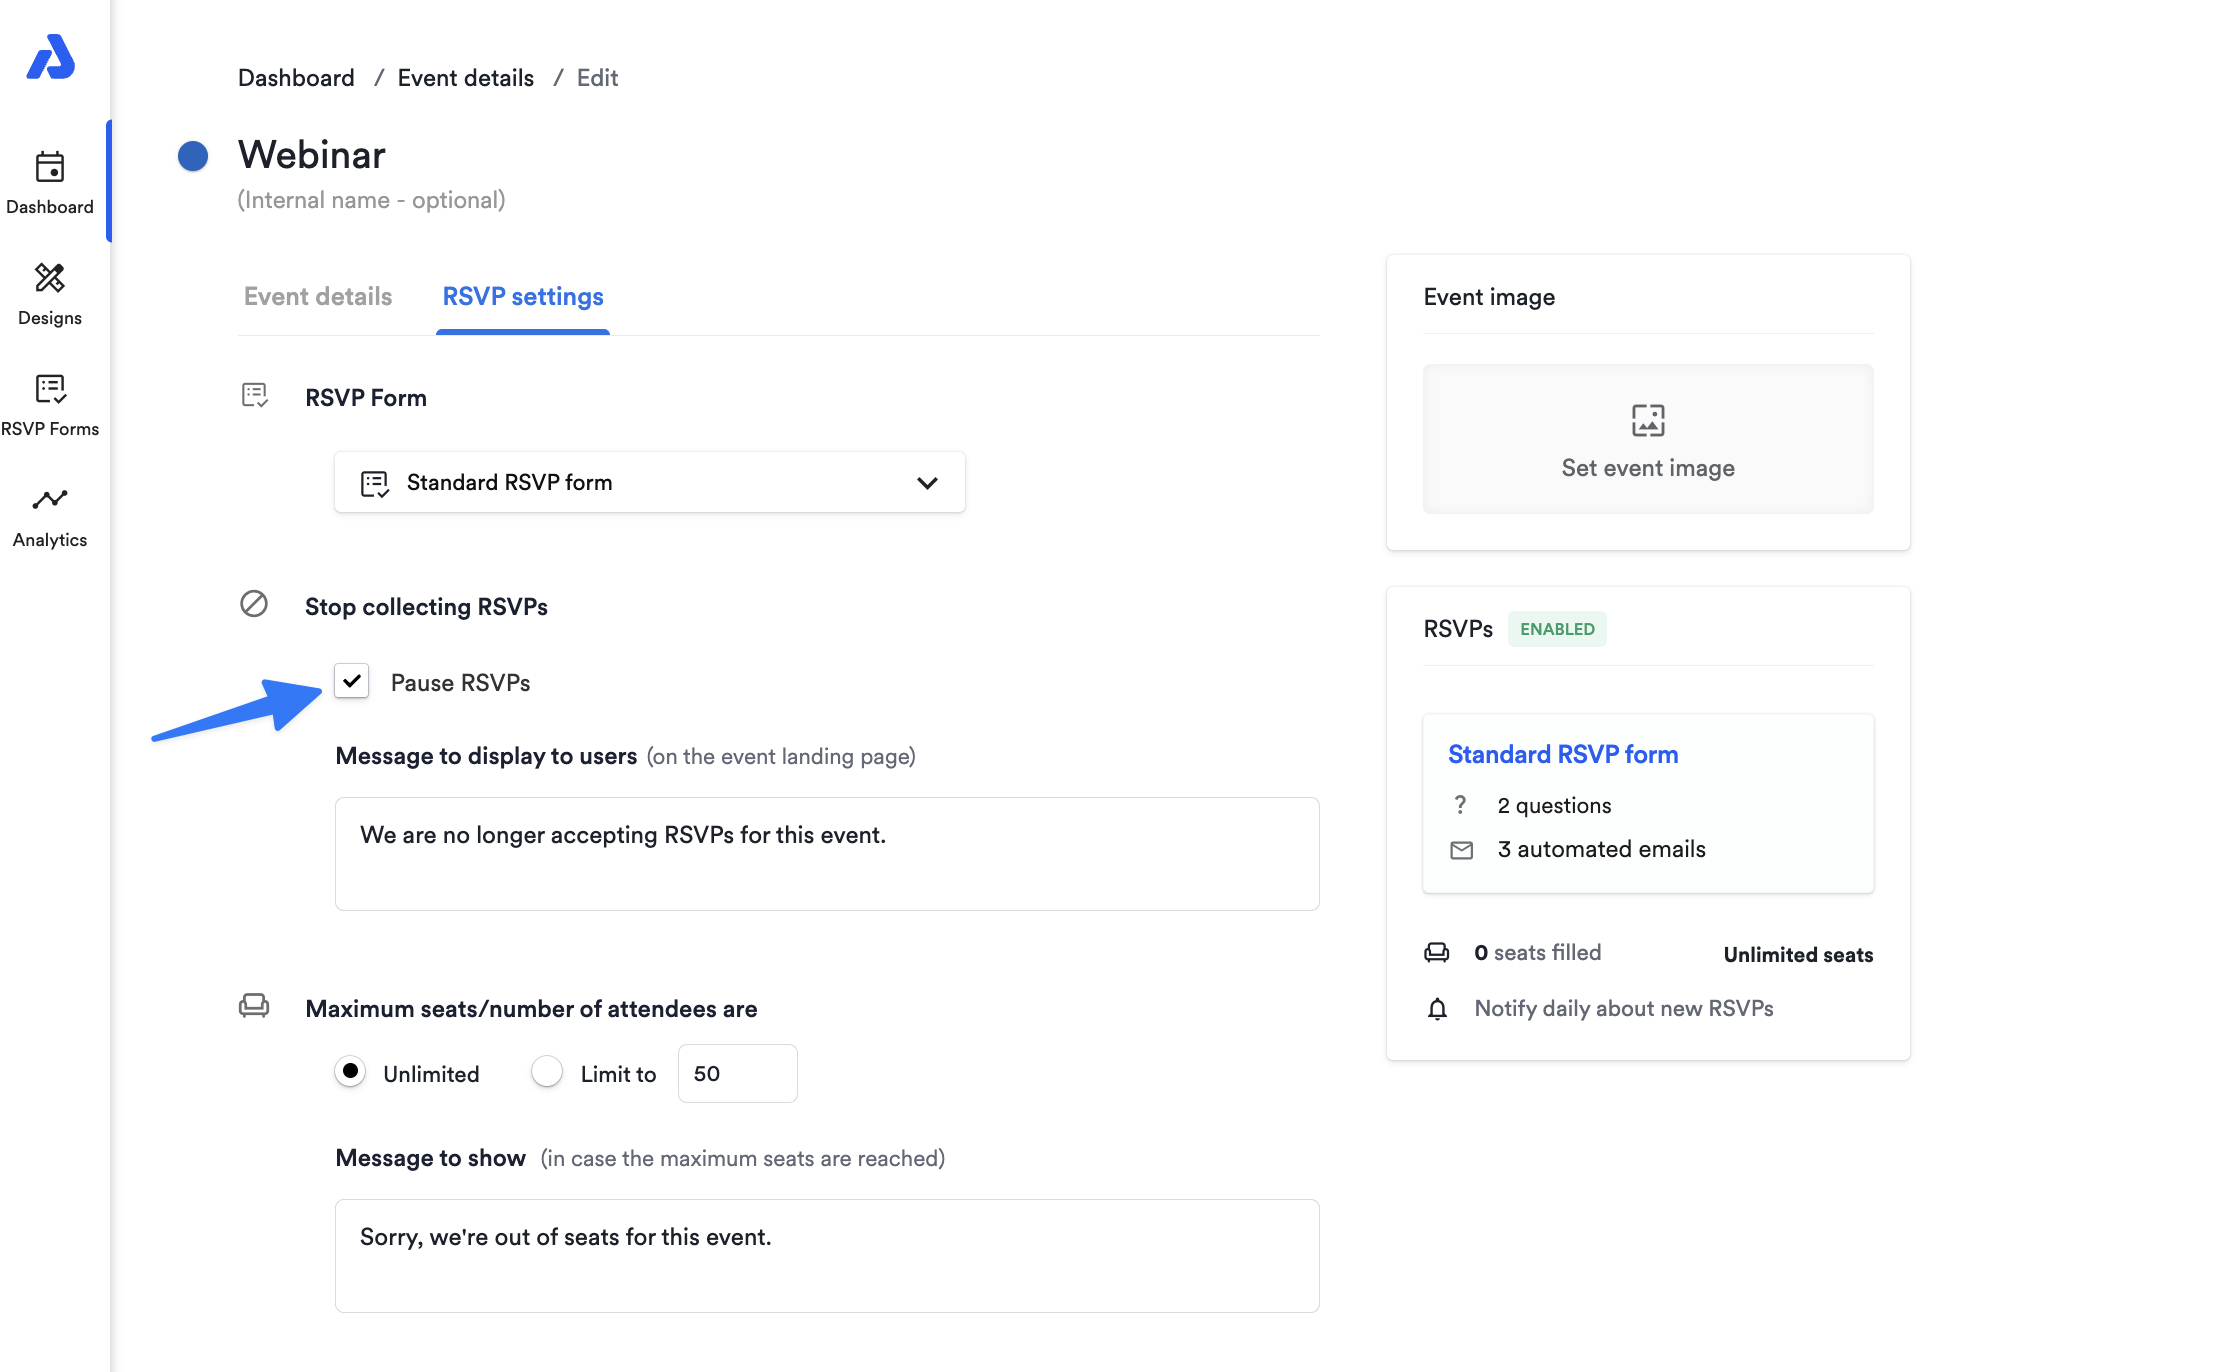Click the Set event image icon
This screenshot has height=1372, width=2240.
(x=1648, y=421)
